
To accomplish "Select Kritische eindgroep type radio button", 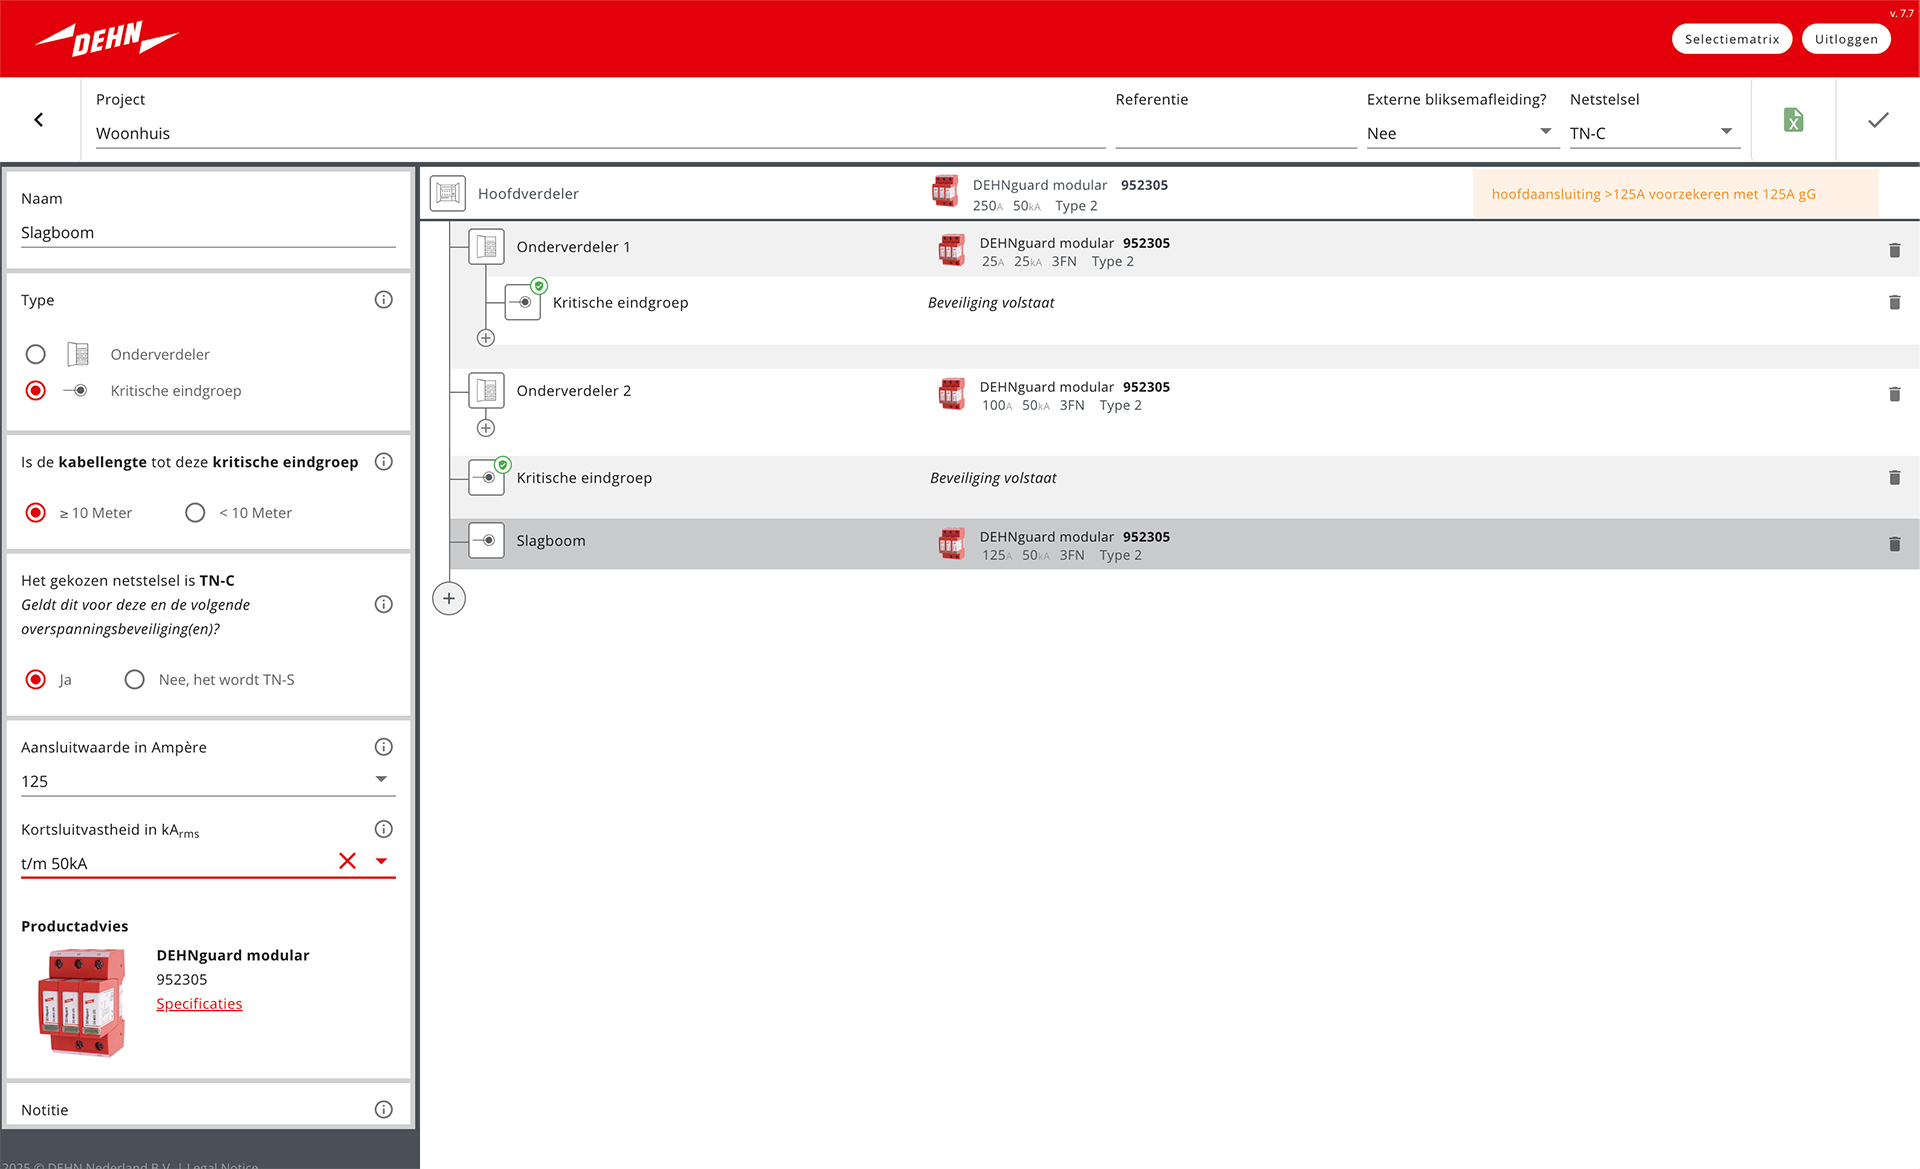I will coord(36,391).
